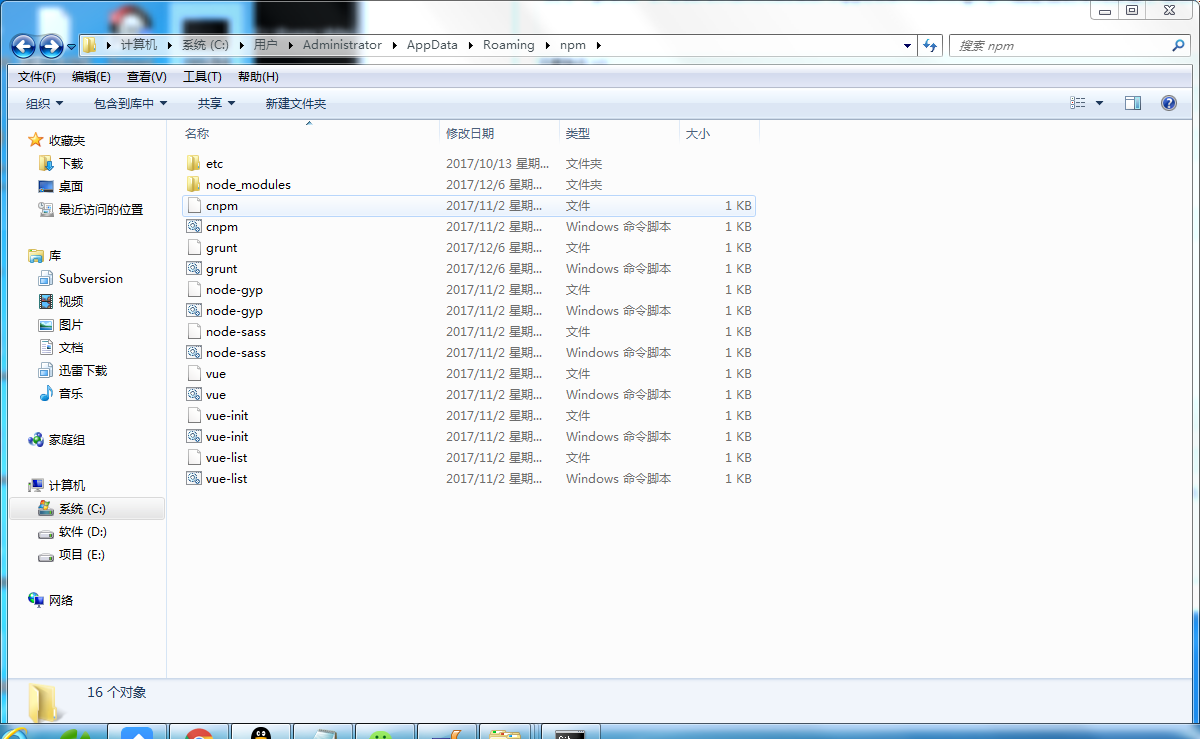Expand the 组织 dropdown menu
The height and width of the screenshot is (739, 1200).
click(44, 104)
